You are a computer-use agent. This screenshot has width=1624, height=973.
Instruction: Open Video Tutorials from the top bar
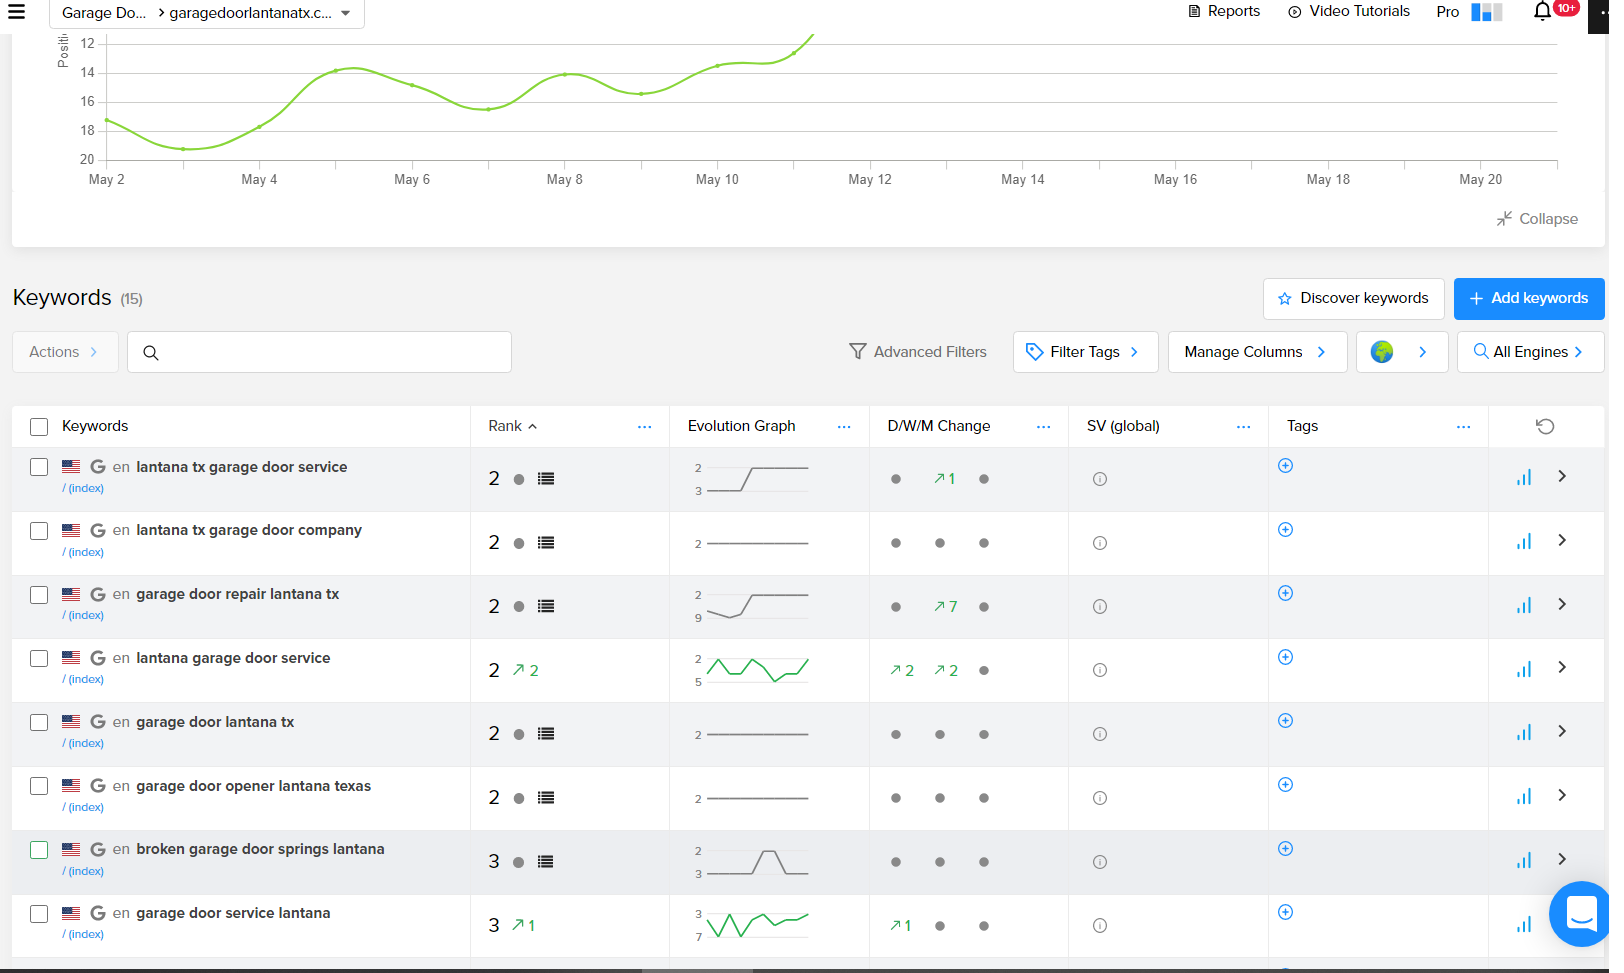(1349, 12)
